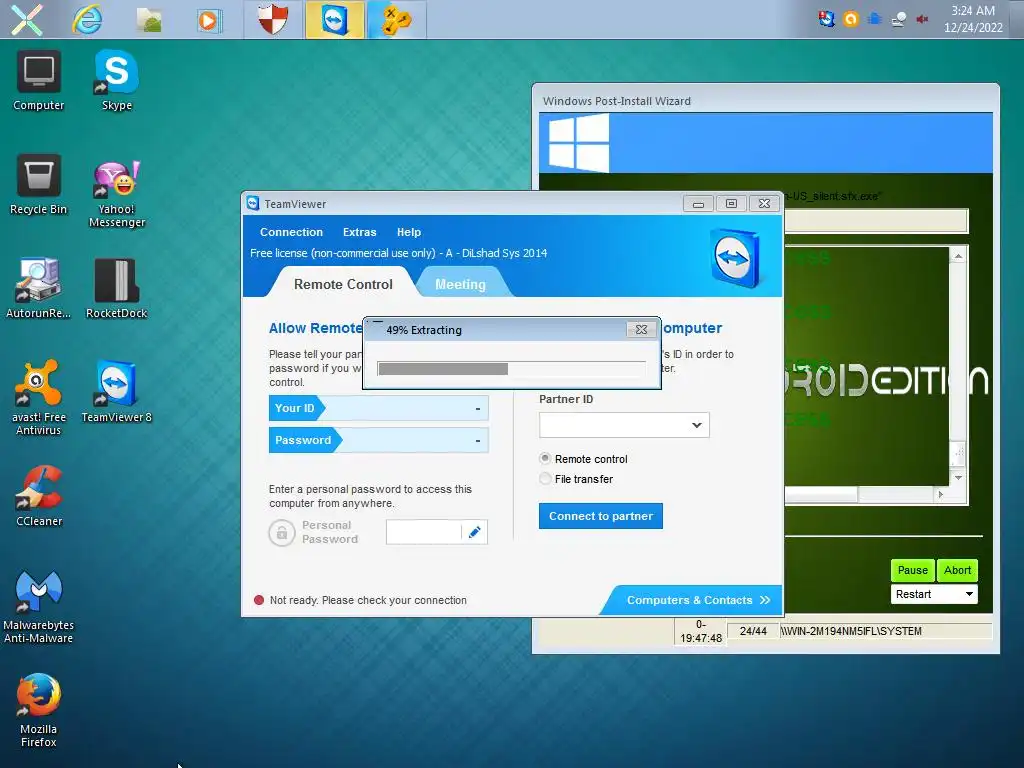Click the orange avast tray icon
The width and height of the screenshot is (1024, 768).
(850, 19)
